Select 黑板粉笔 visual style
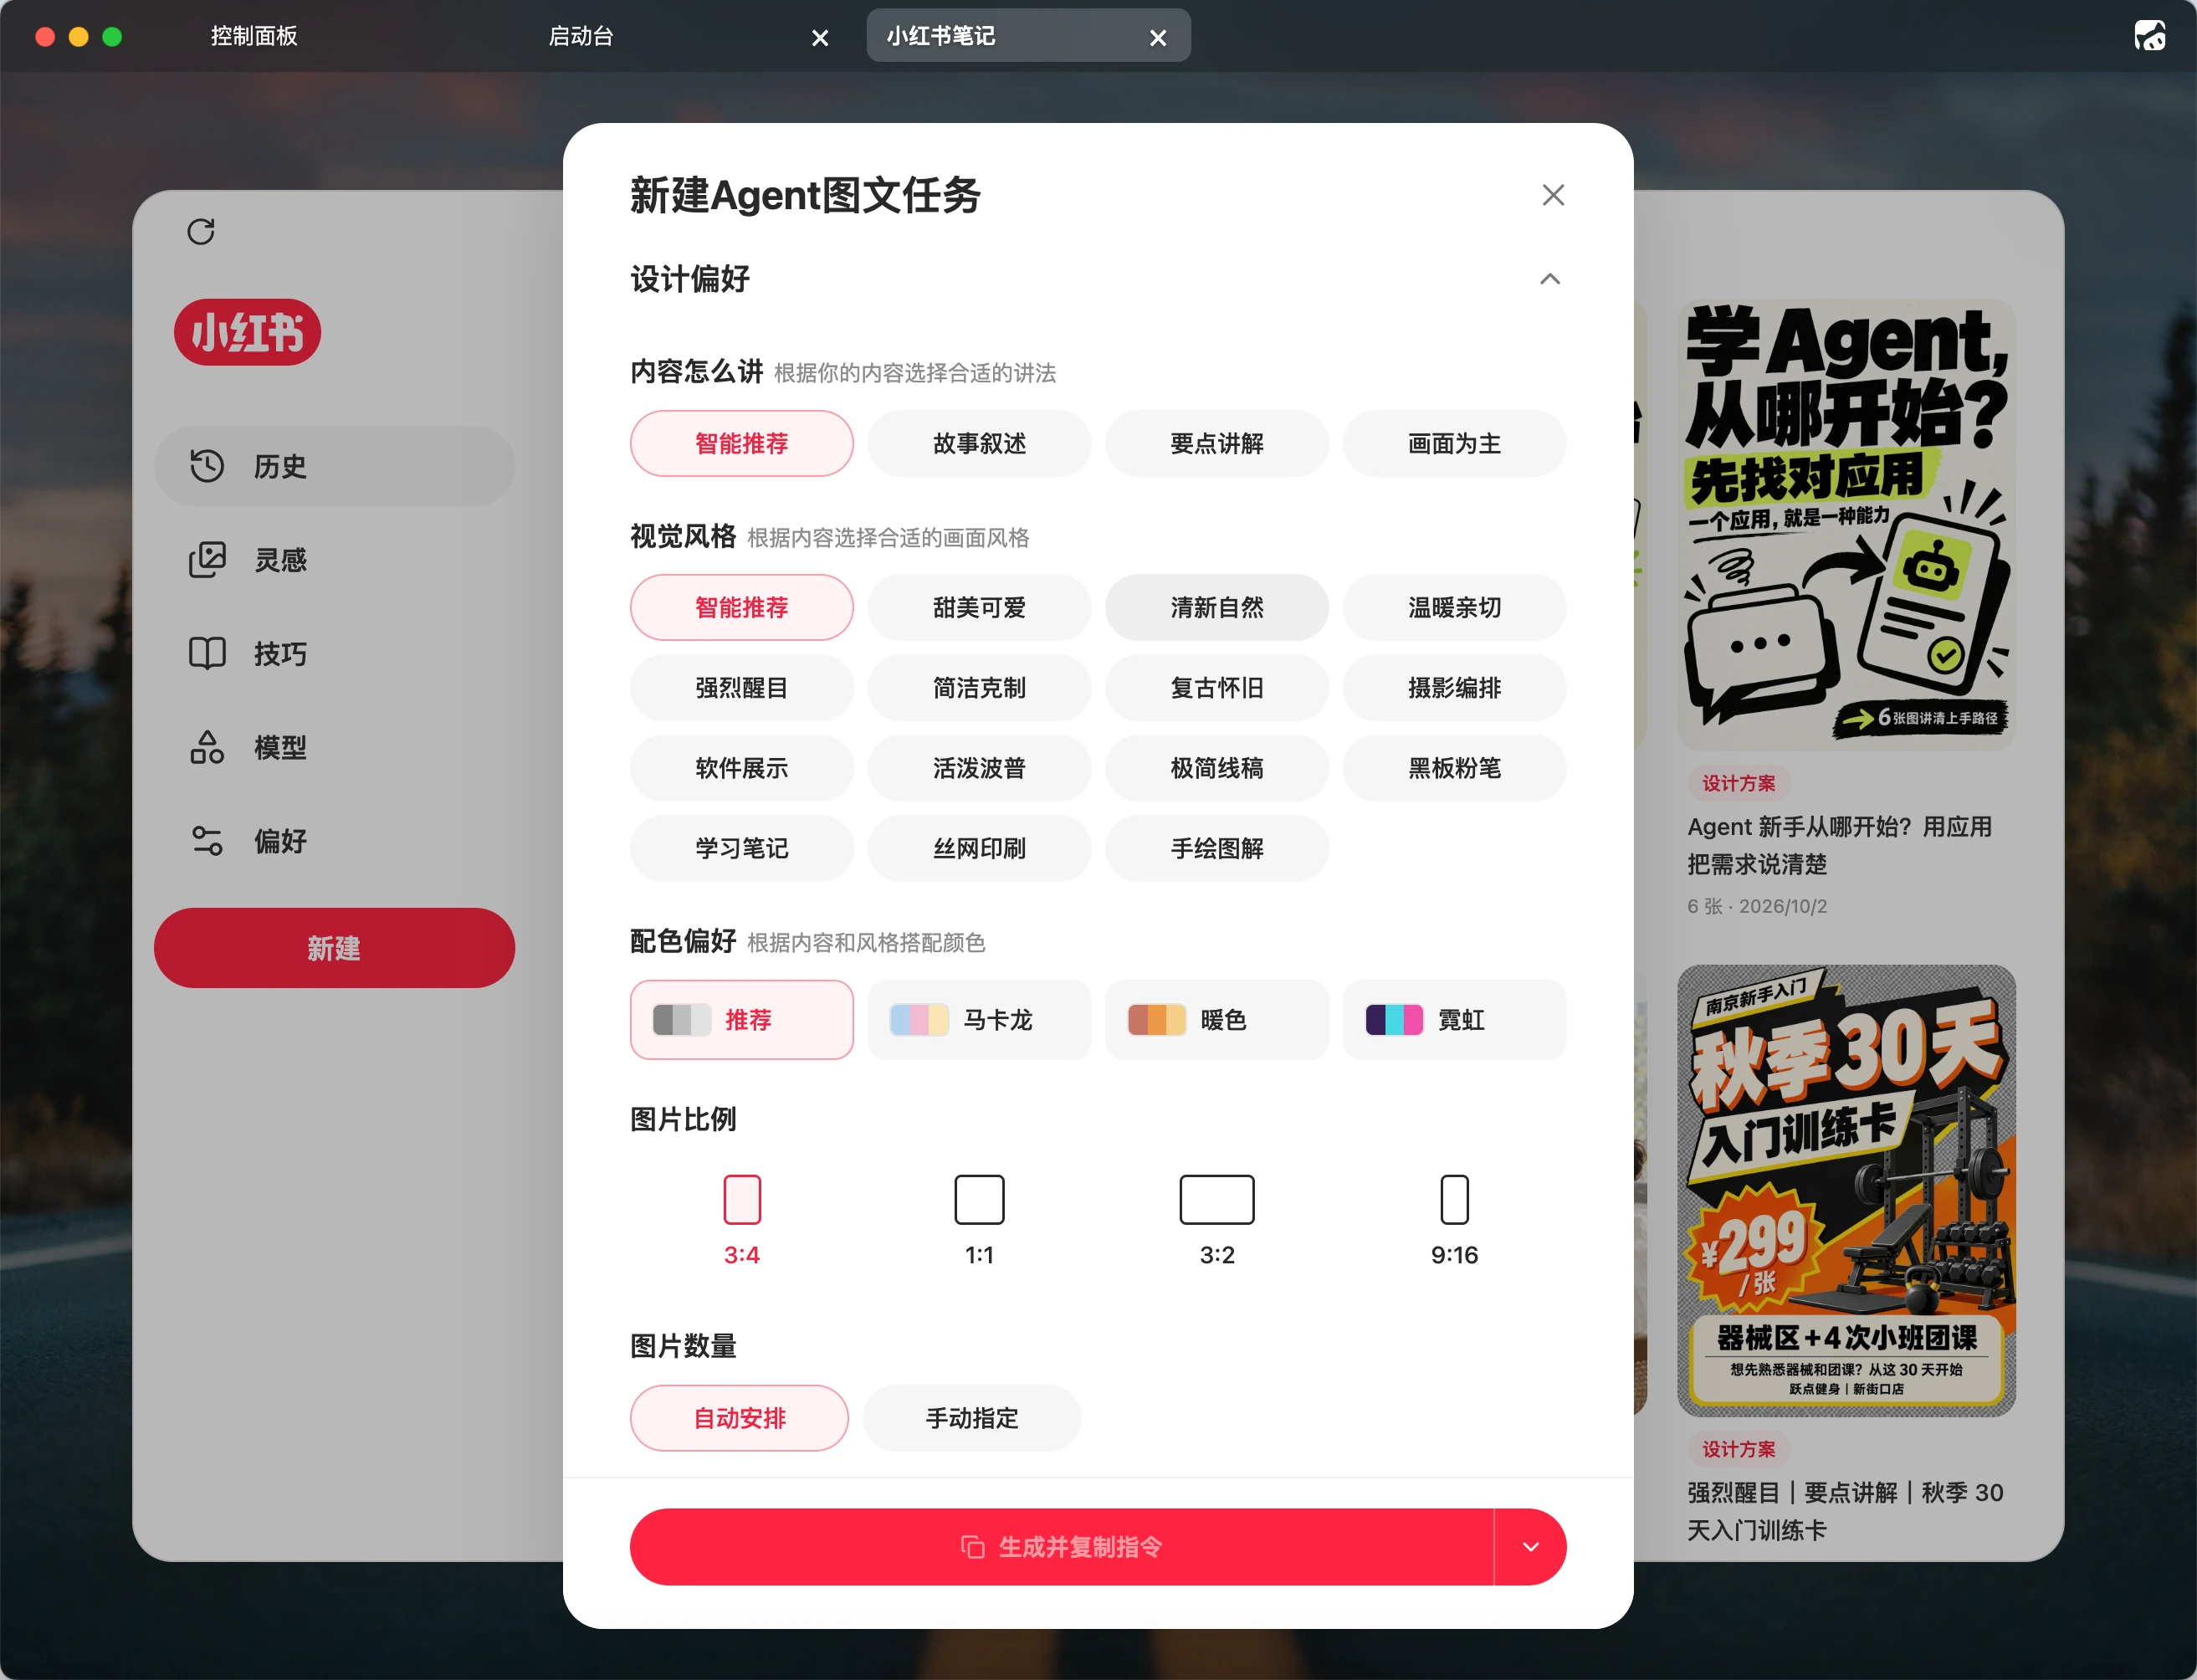The image size is (2197, 1680). 1454,768
